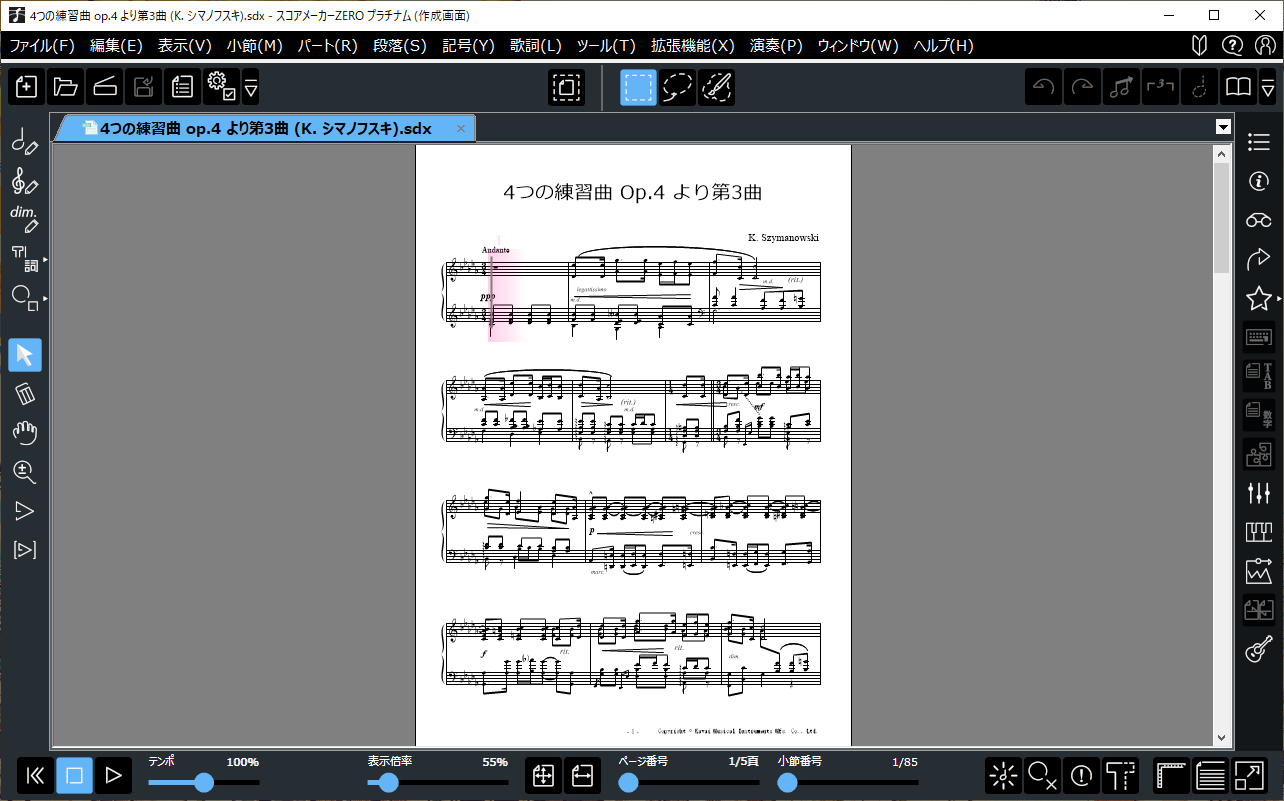
Task: Select the hand pan tool
Action: pos(25,433)
